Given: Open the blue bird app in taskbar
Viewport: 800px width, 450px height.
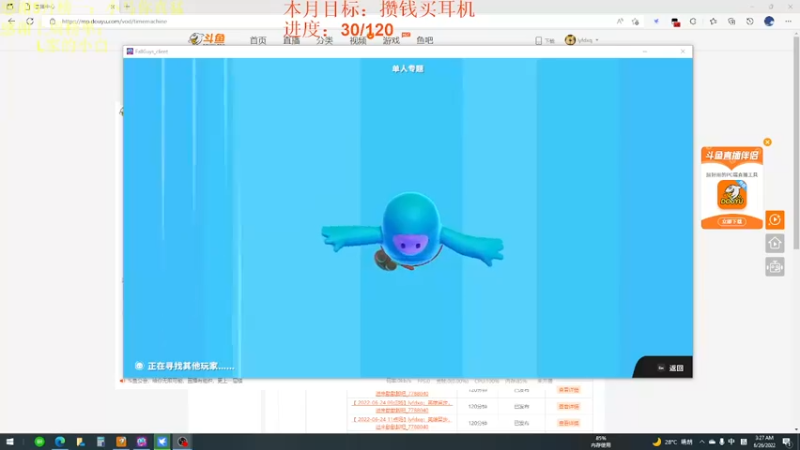Looking at the screenshot, I should tap(162, 442).
